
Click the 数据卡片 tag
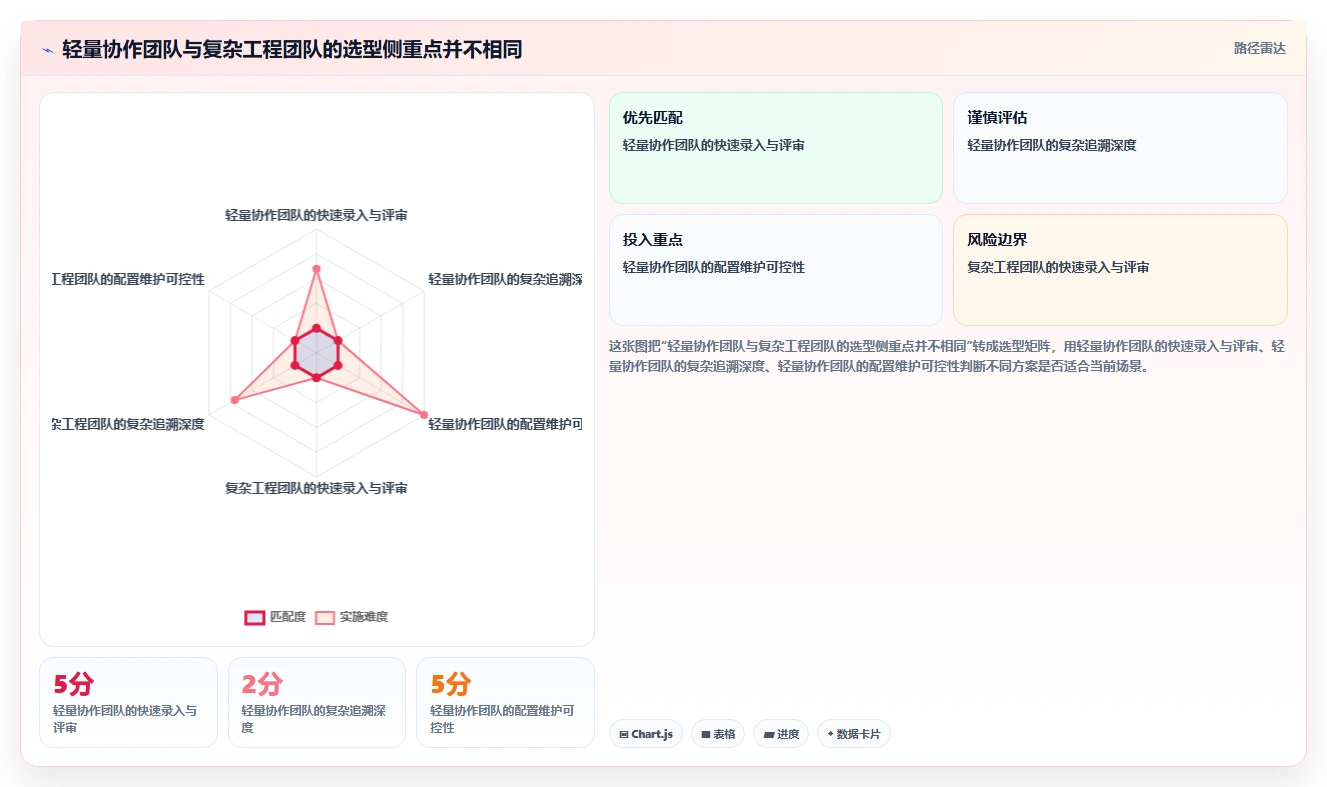pyautogui.click(x=854, y=734)
